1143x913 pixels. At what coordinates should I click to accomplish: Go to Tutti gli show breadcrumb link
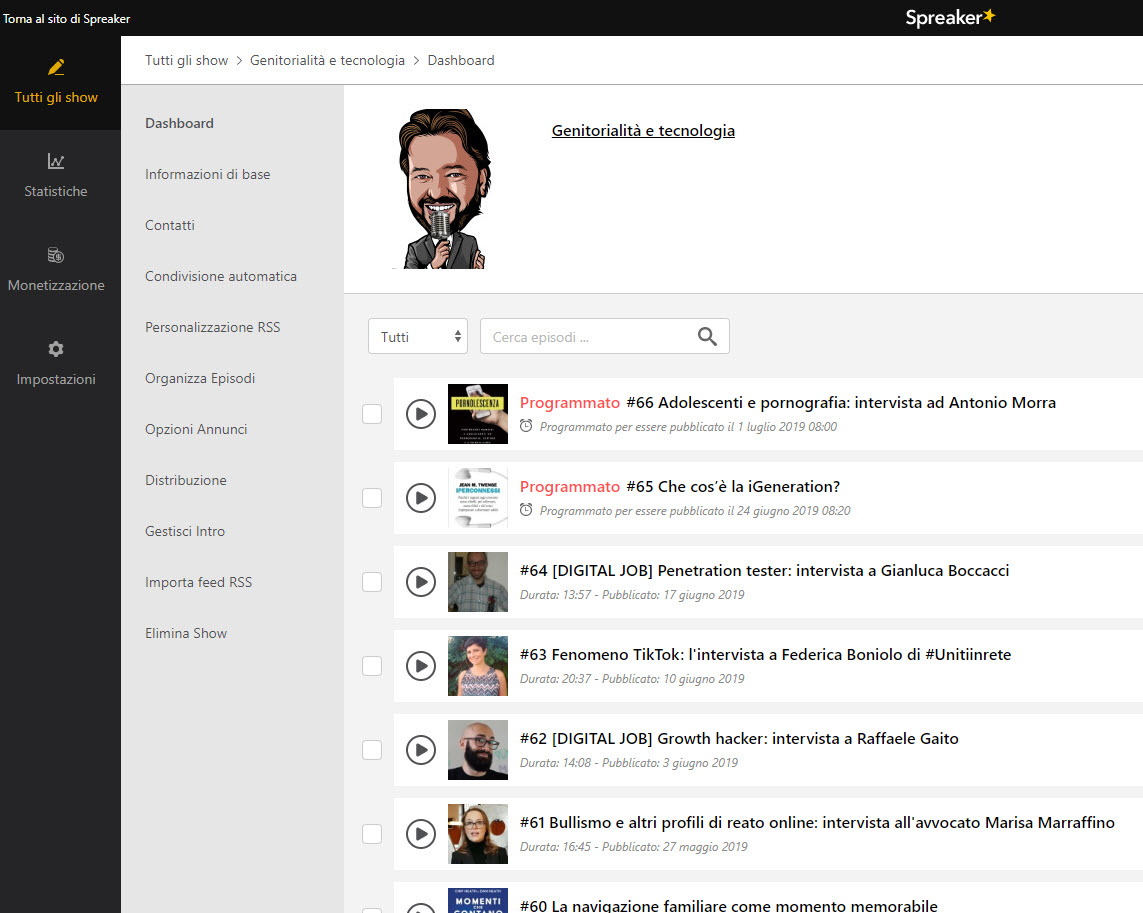point(187,61)
